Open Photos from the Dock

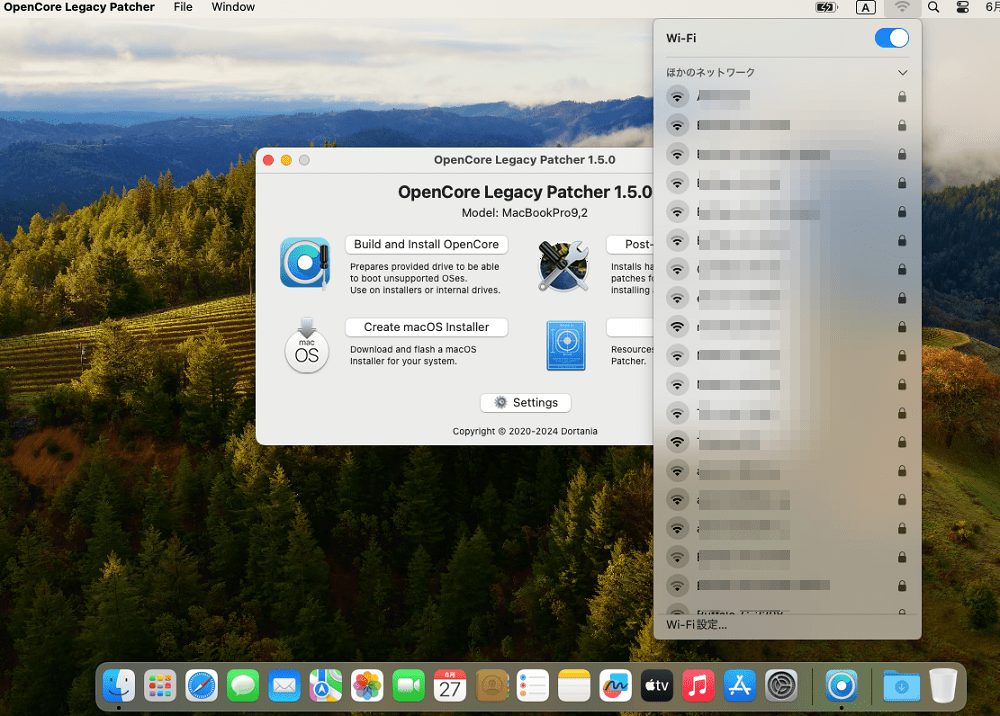point(367,685)
